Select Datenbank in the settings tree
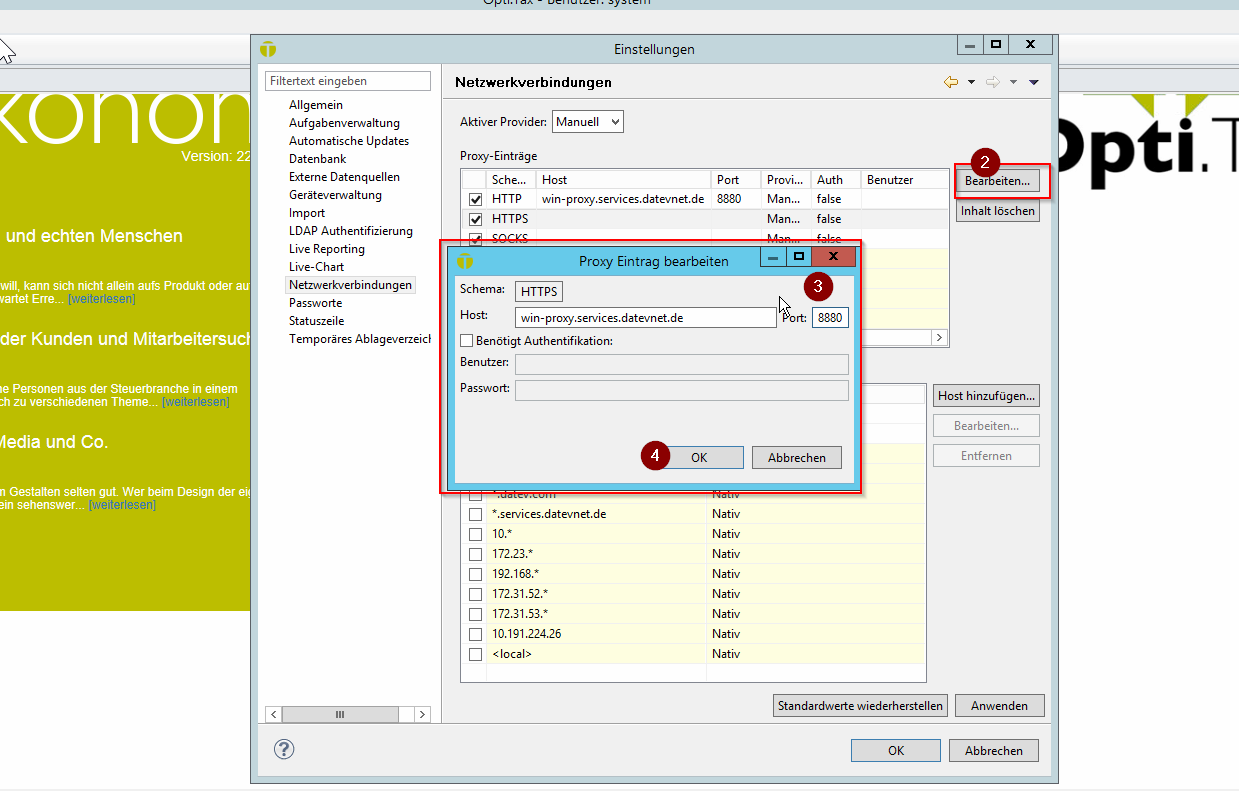The height and width of the screenshot is (791, 1239). point(317,159)
